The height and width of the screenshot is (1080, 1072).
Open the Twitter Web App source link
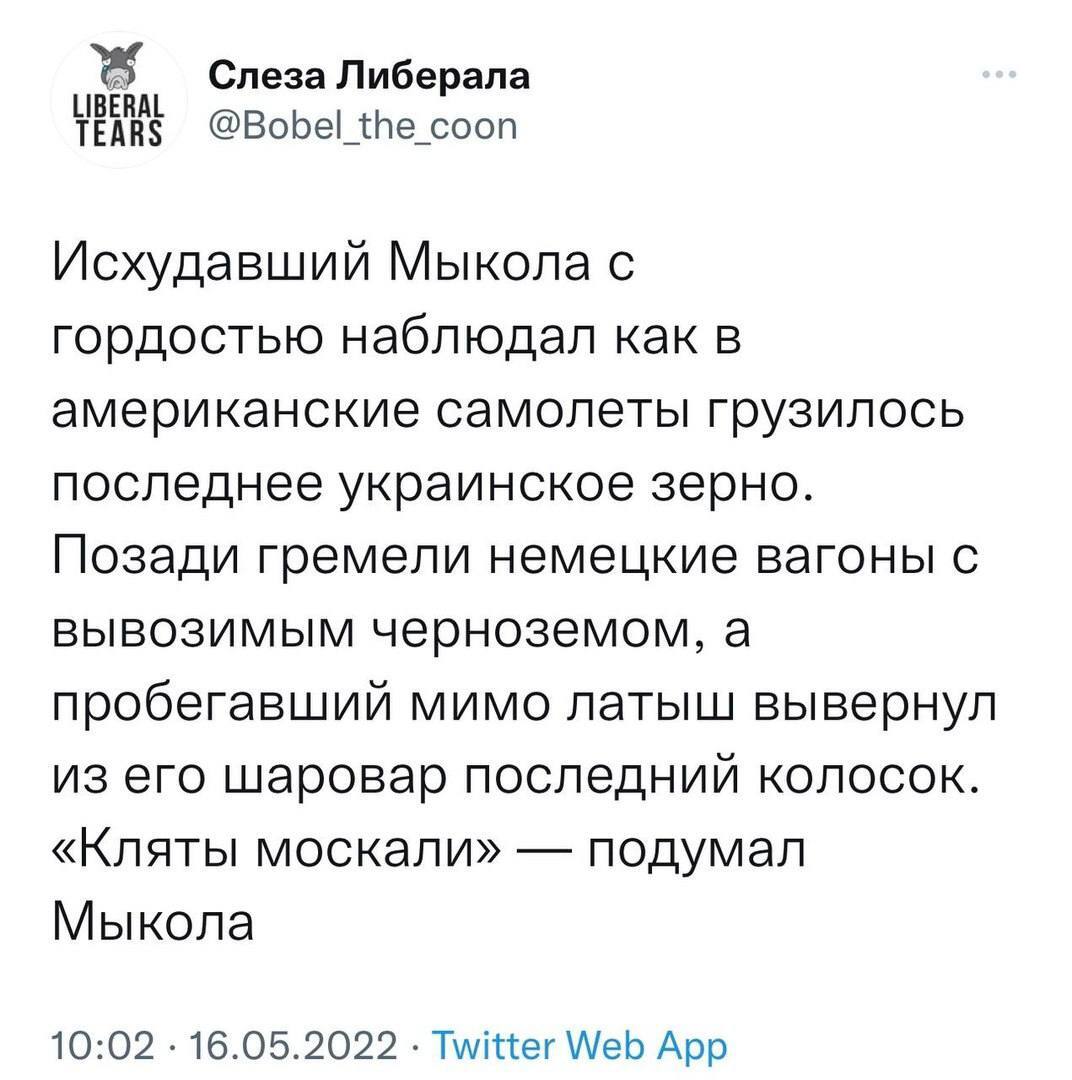pos(575,1044)
